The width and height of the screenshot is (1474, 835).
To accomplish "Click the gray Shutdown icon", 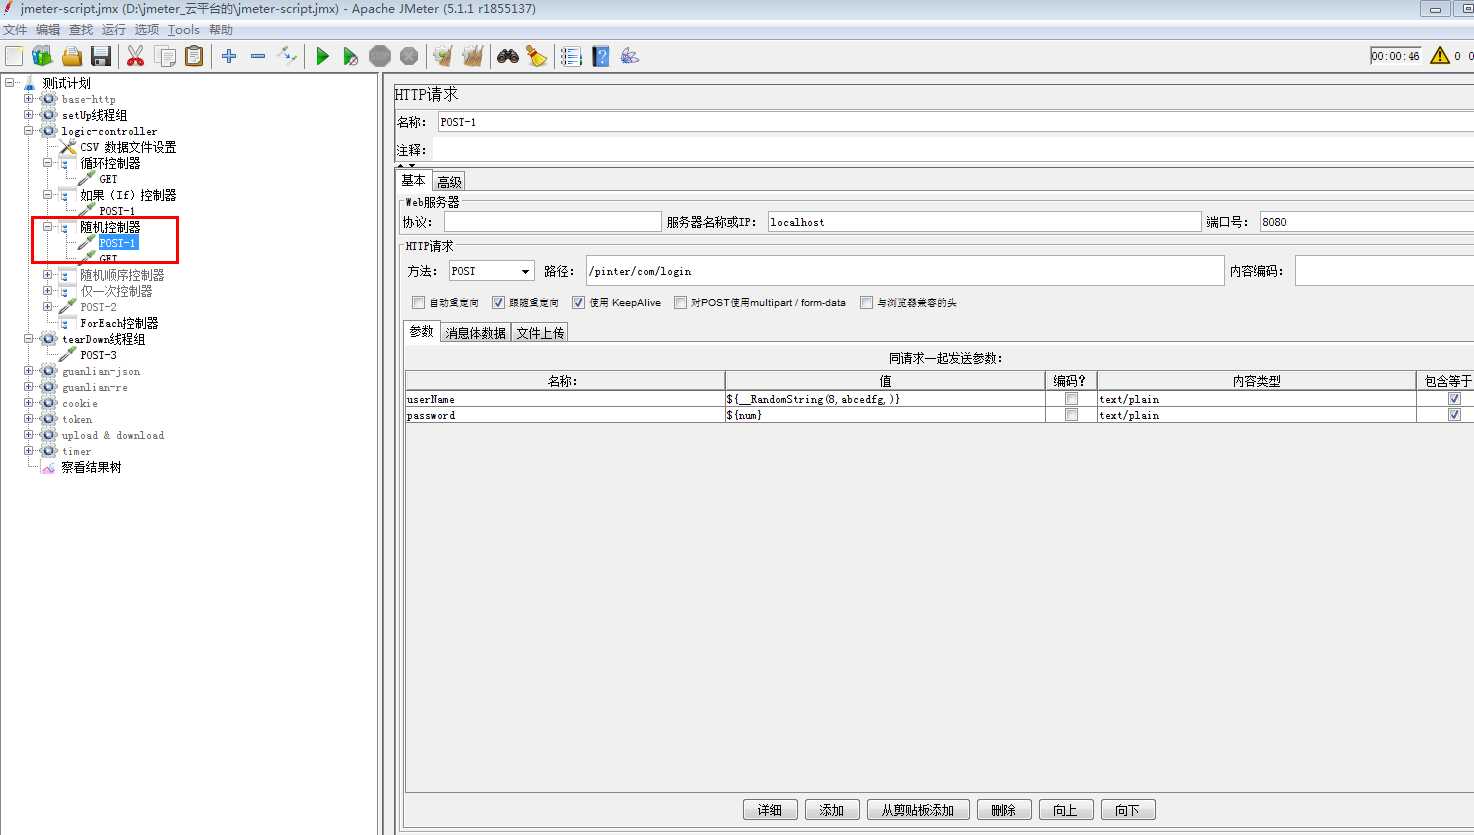I will 409,56.
